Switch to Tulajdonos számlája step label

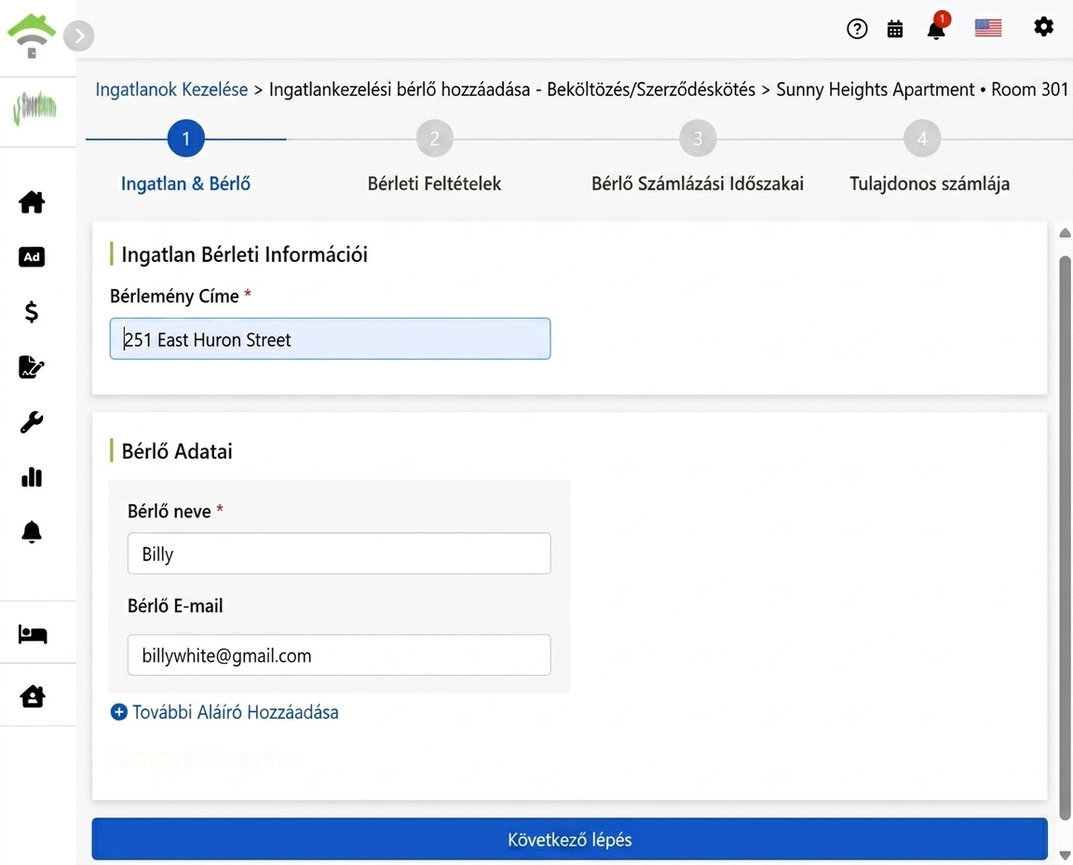click(929, 183)
